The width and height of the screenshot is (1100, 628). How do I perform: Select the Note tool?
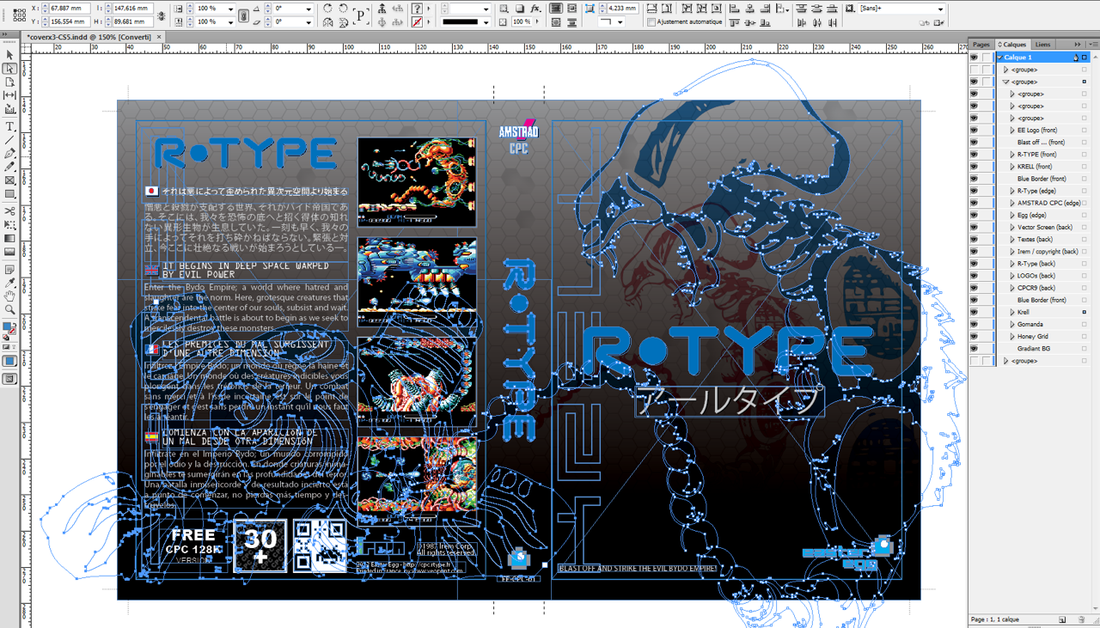tap(10, 269)
